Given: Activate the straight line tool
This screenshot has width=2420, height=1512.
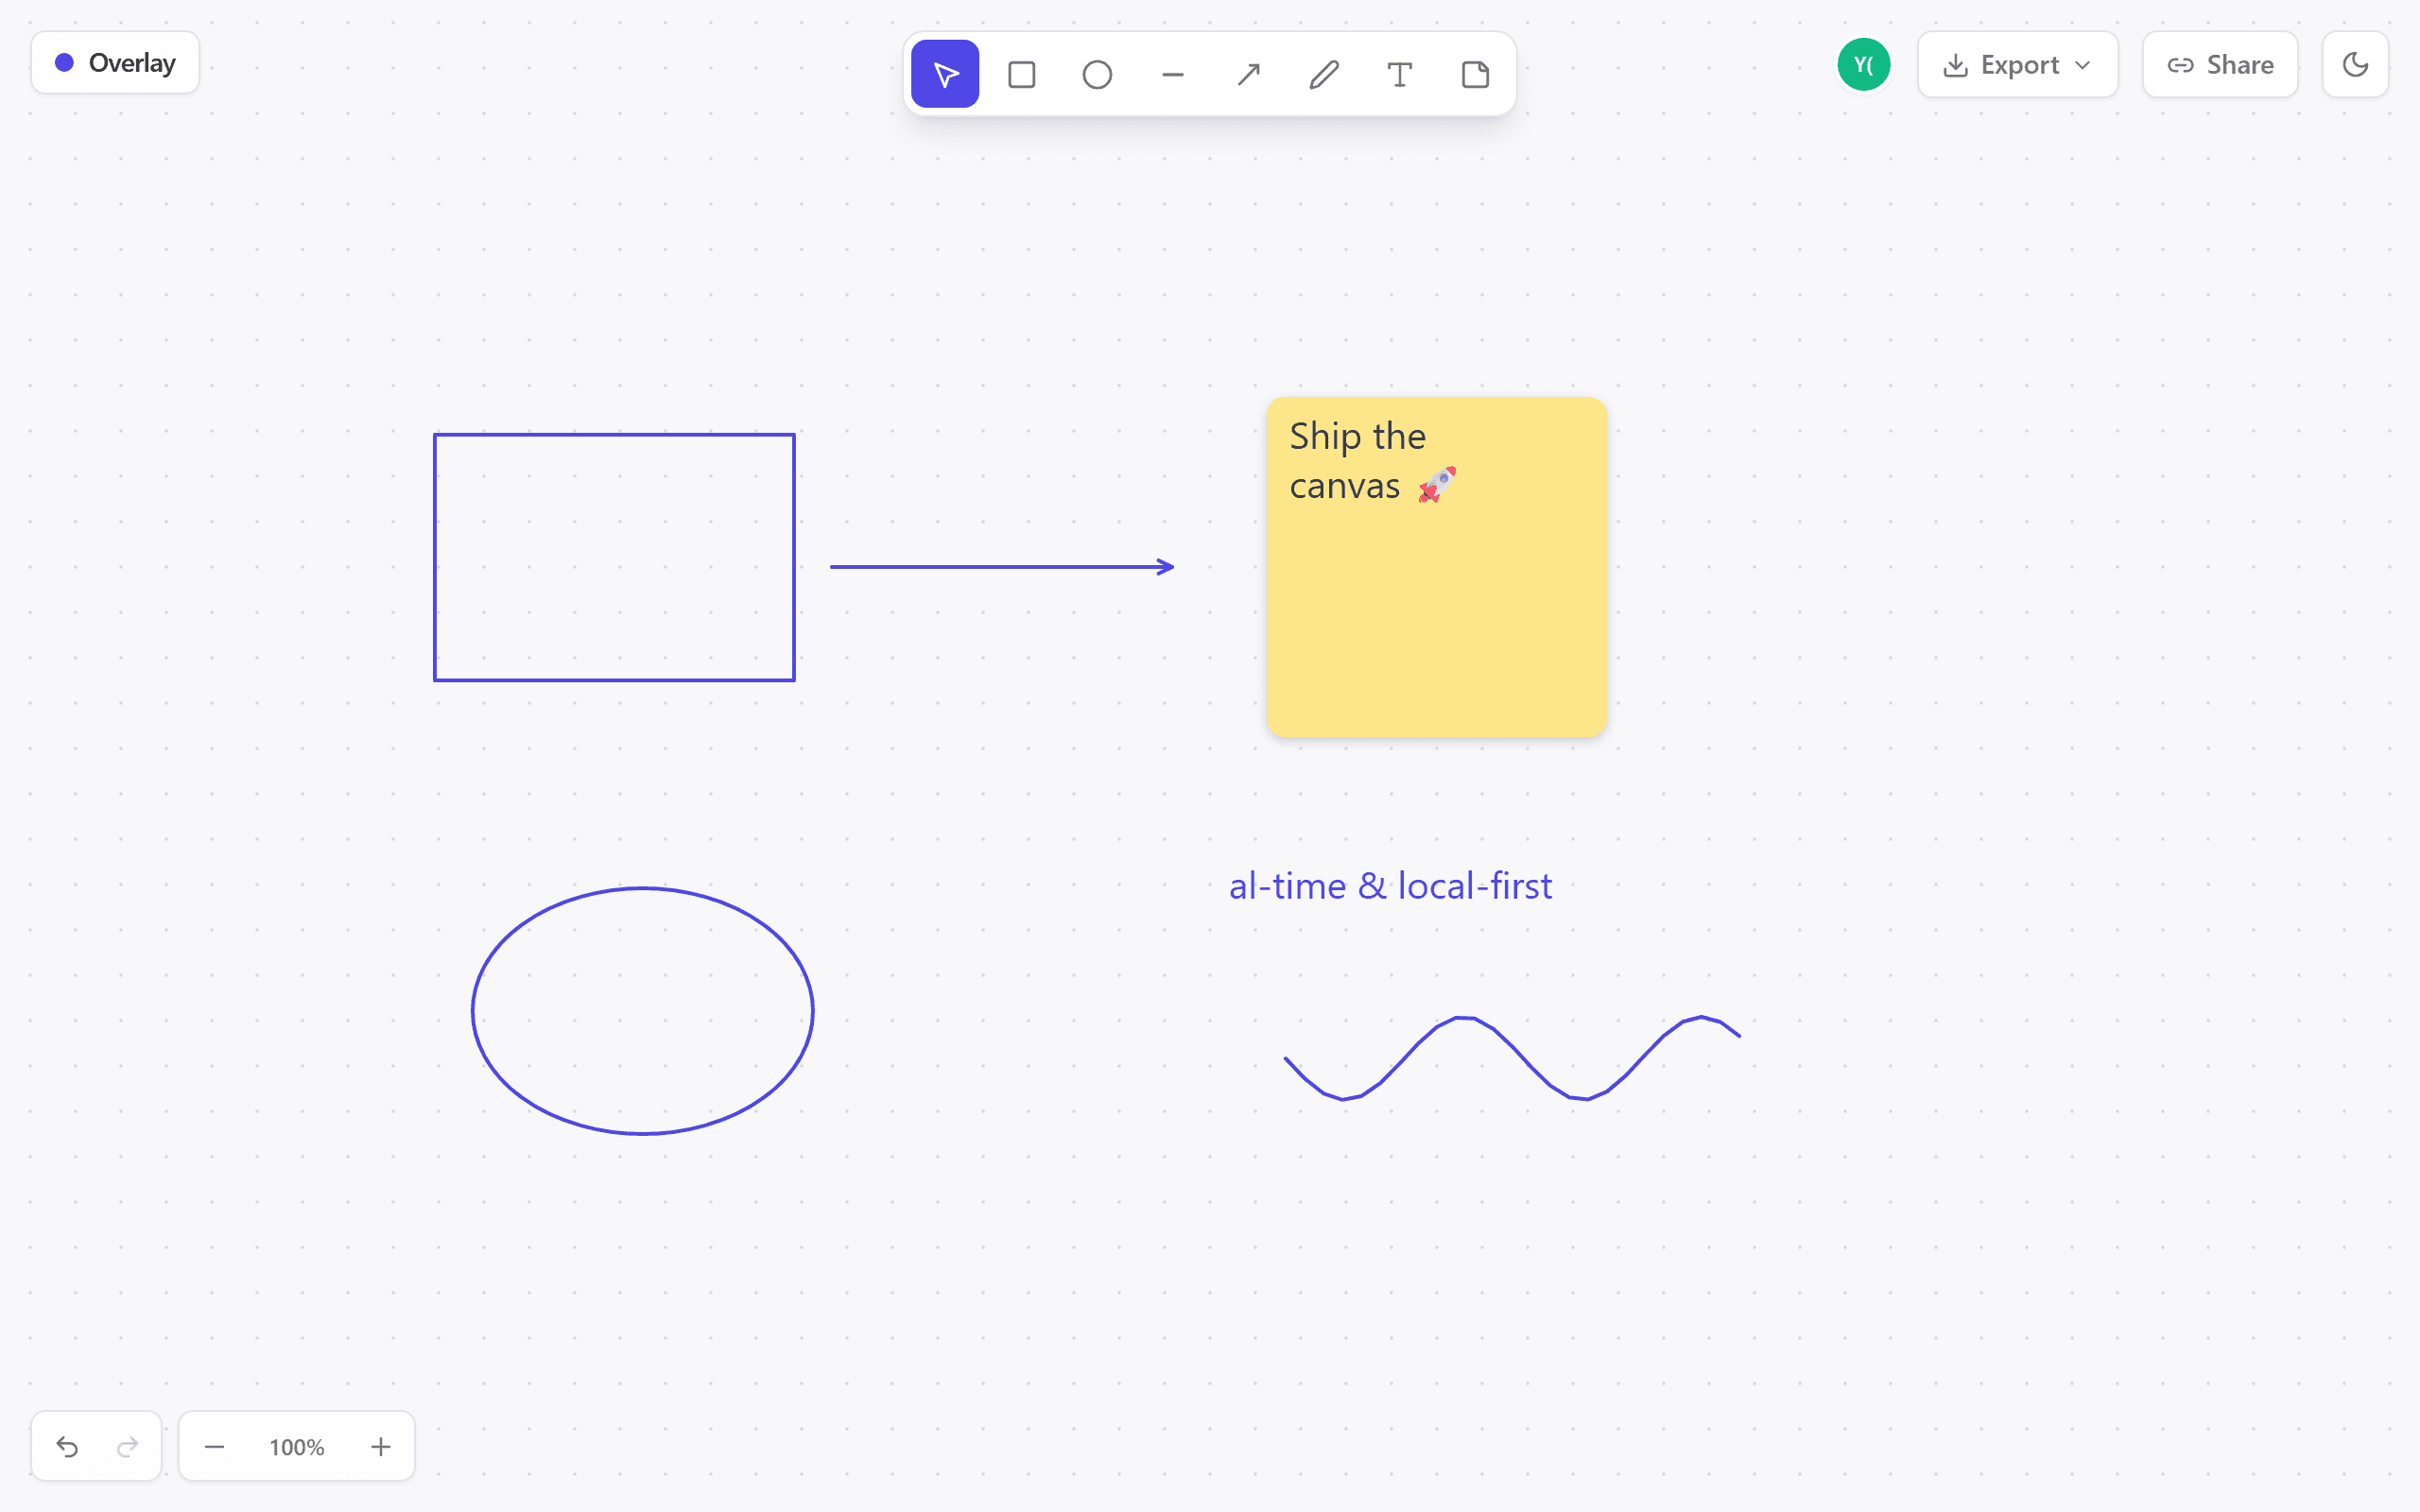Looking at the screenshot, I should tap(1173, 74).
